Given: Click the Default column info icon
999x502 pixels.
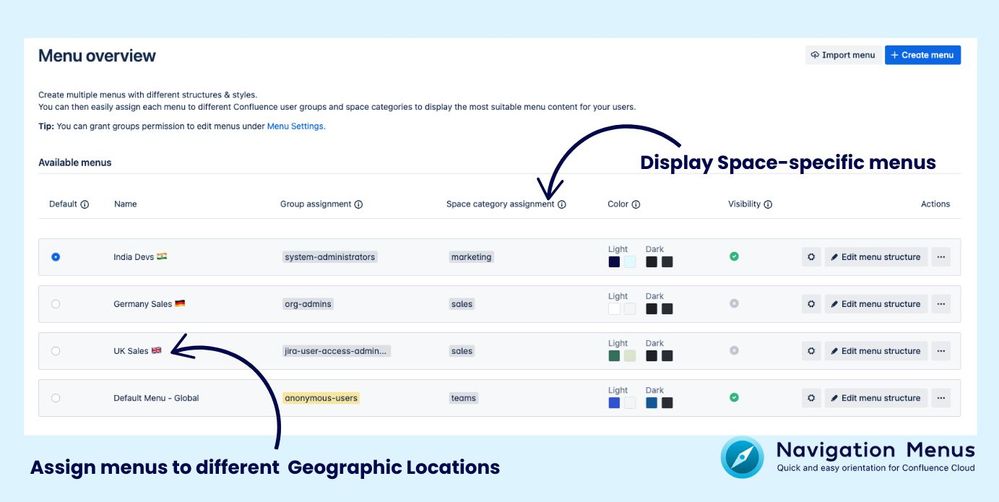Looking at the screenshot, I should pyautogui.click(x=85, y=204).
